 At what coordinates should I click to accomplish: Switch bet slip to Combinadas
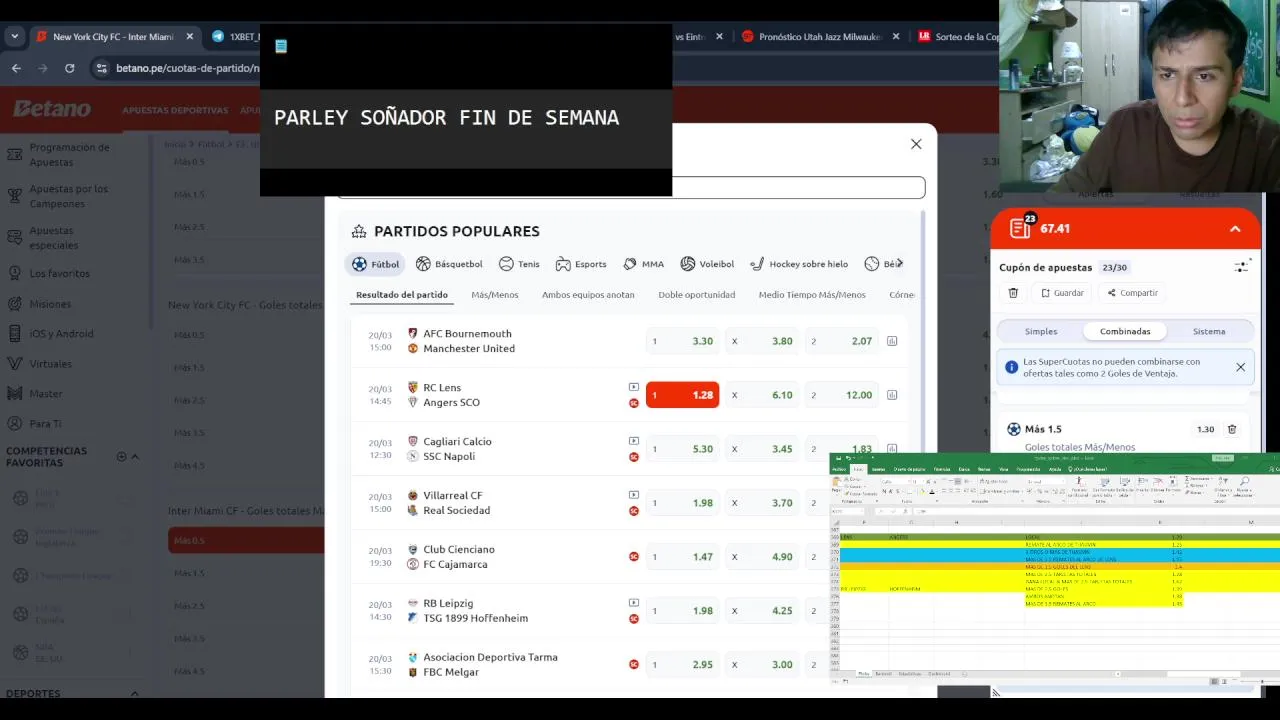point(1125,332)
